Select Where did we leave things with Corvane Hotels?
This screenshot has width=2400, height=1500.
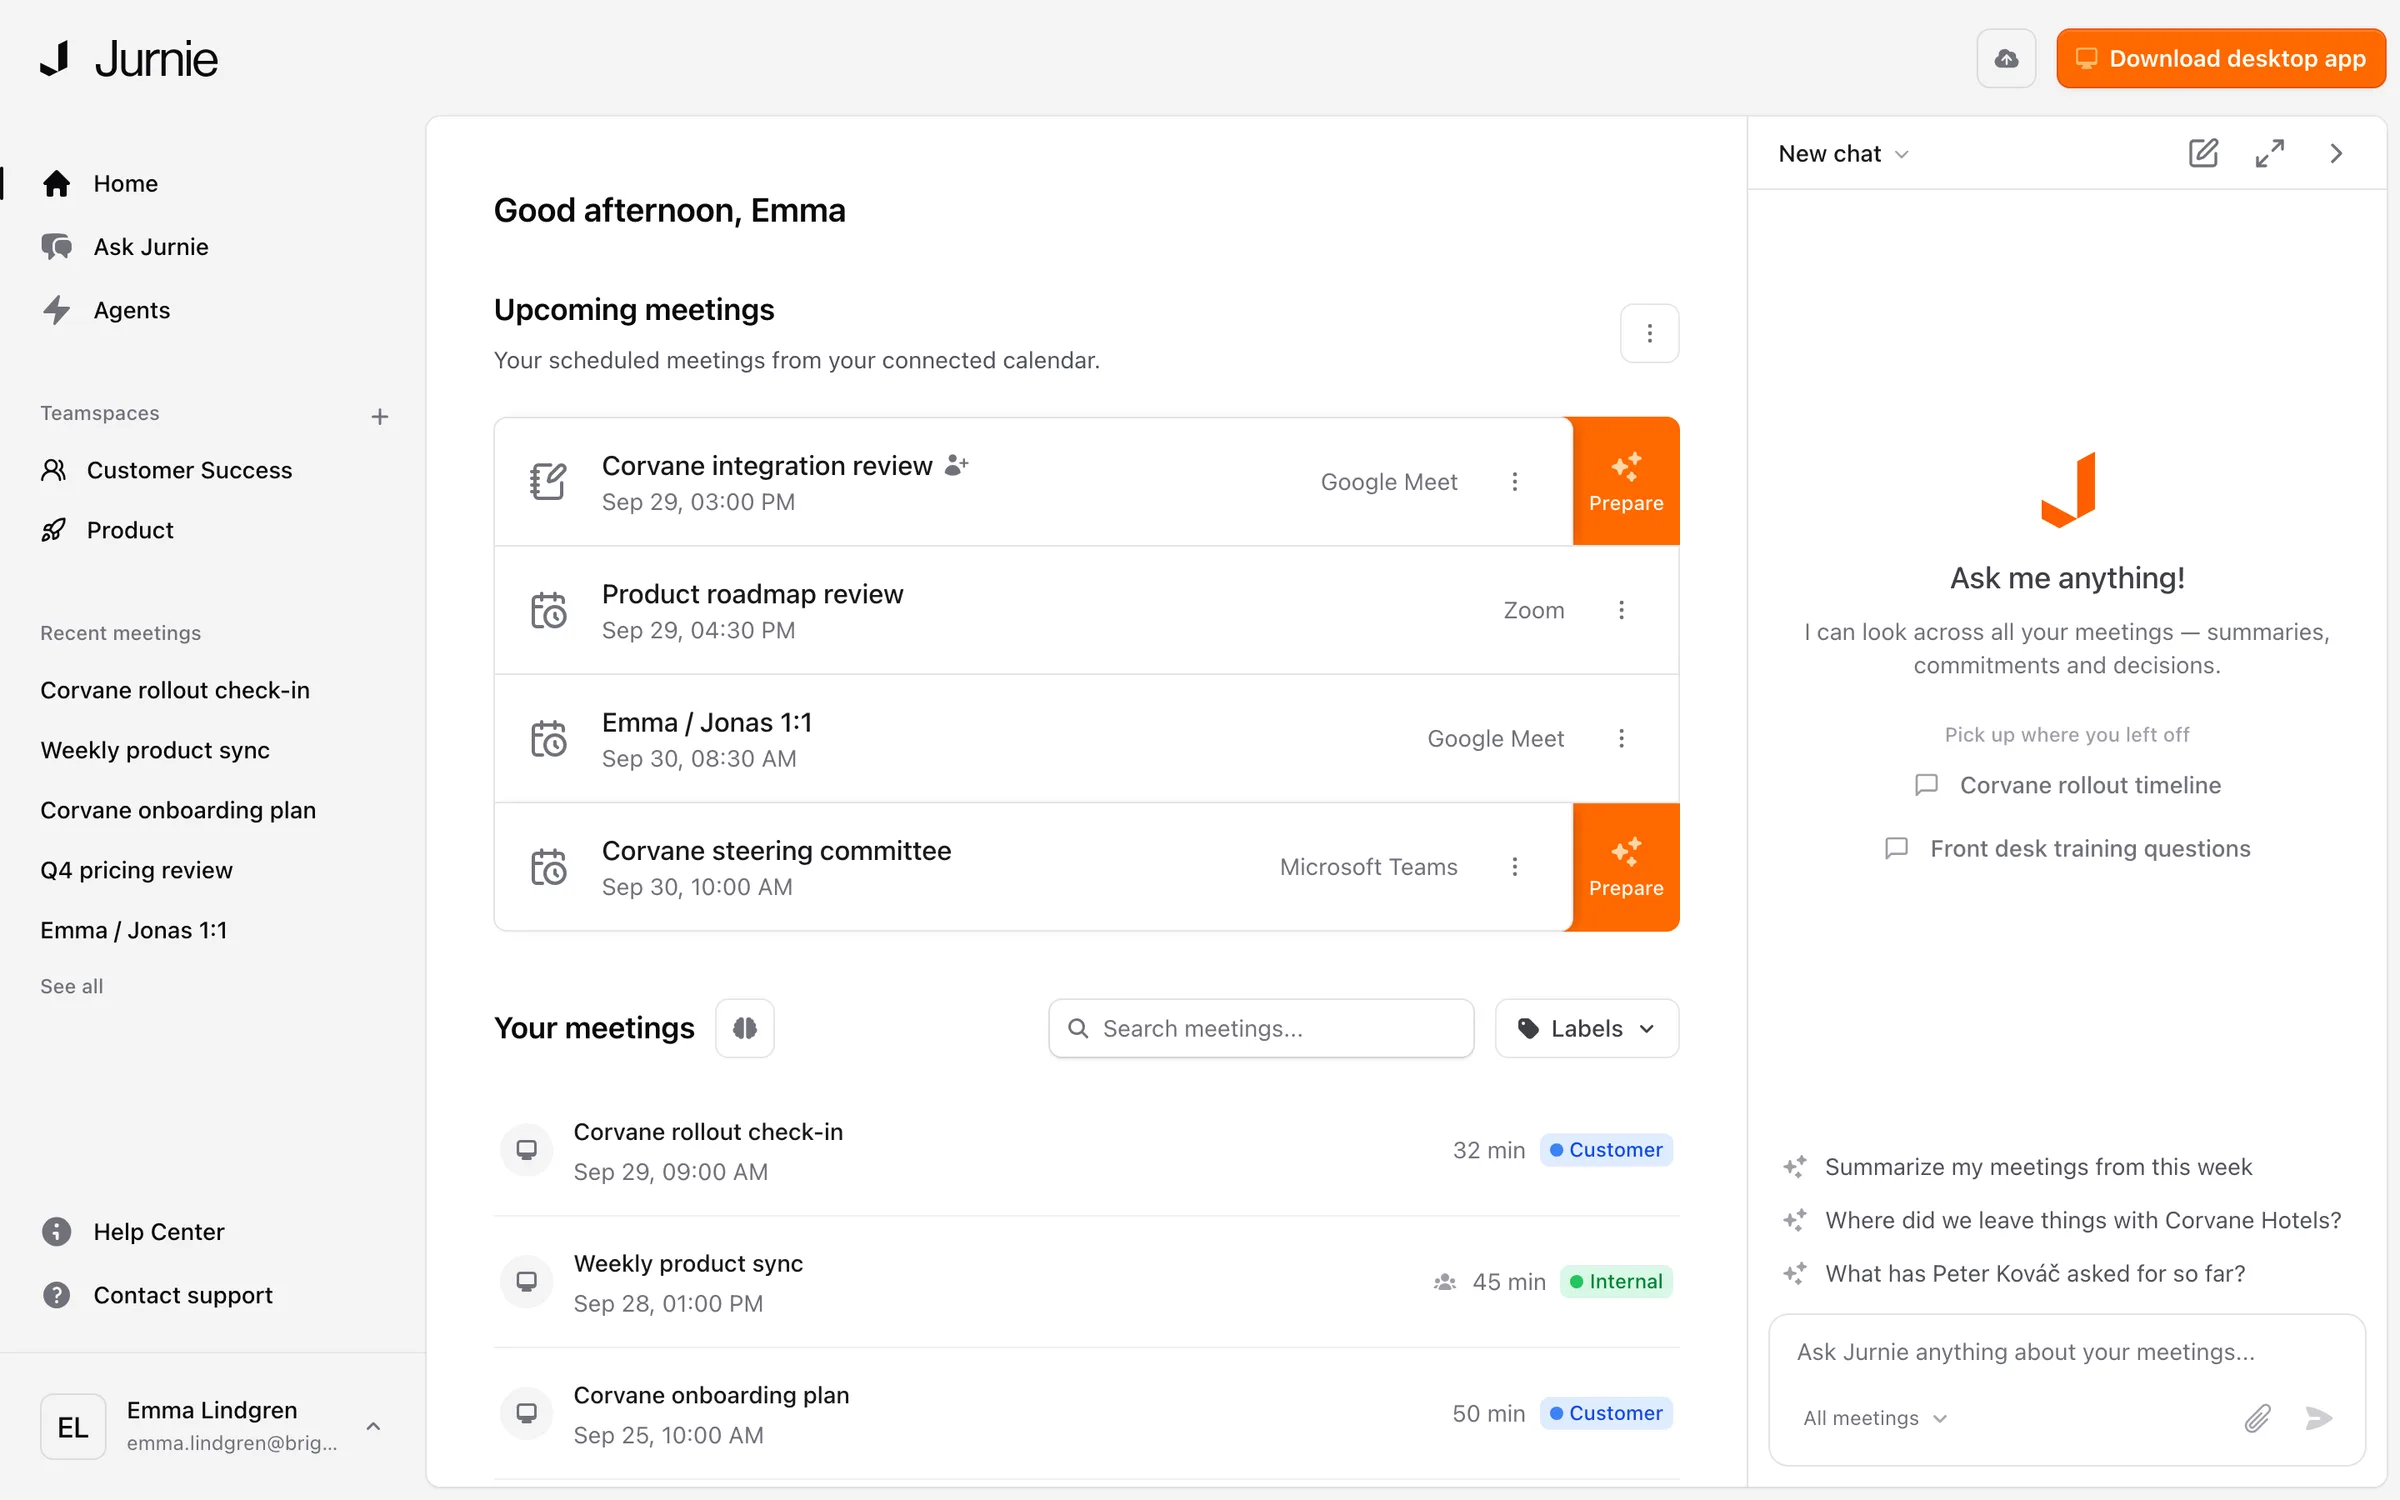pos(2062,1220)
